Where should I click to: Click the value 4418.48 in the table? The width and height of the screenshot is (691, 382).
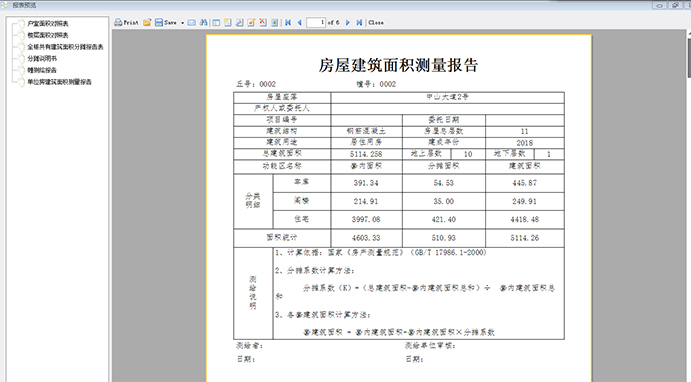pos(524,219)
